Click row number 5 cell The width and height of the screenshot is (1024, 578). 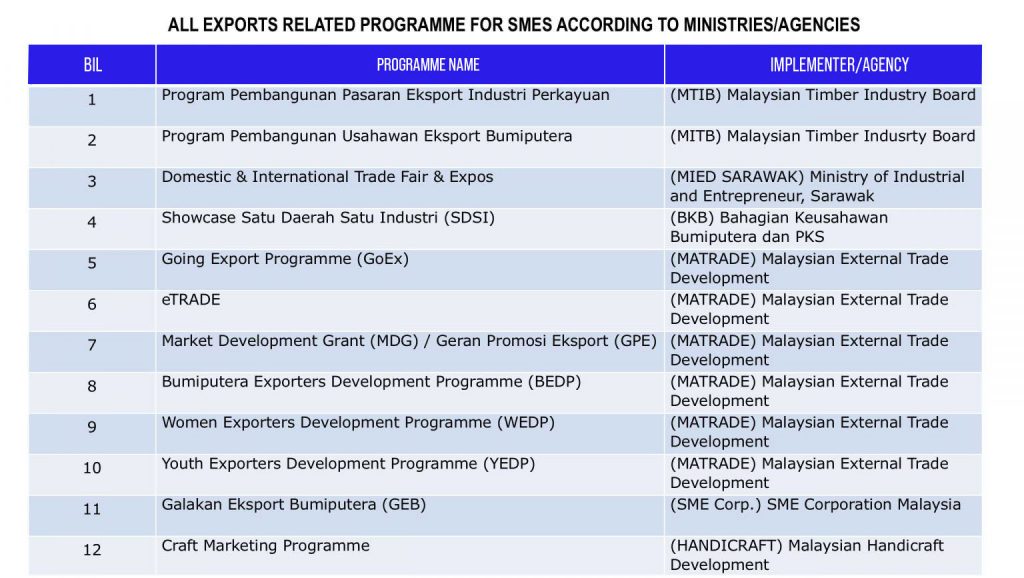(92, 269)
